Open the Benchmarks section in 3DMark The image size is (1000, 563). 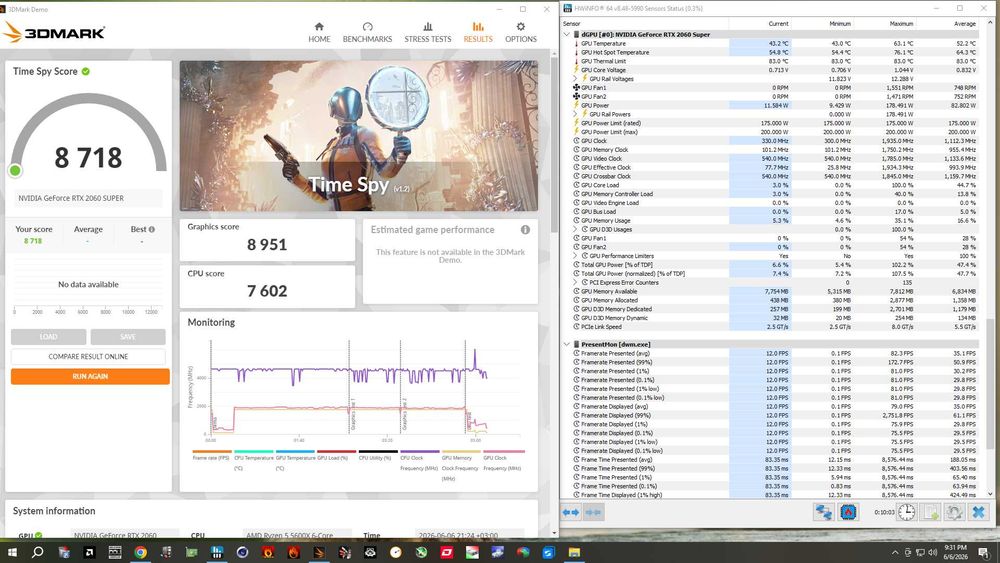pos(367,33)
